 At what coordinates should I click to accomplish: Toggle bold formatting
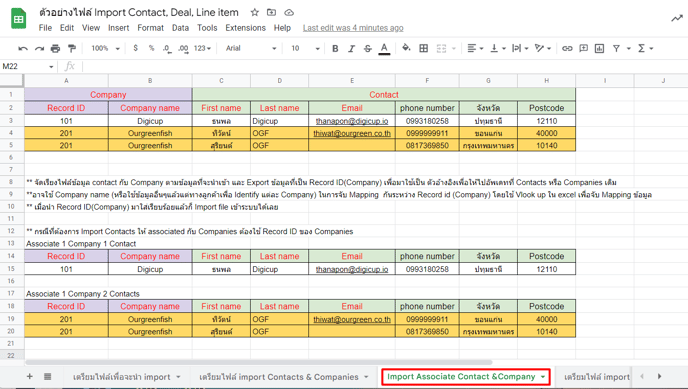(335, 48)
